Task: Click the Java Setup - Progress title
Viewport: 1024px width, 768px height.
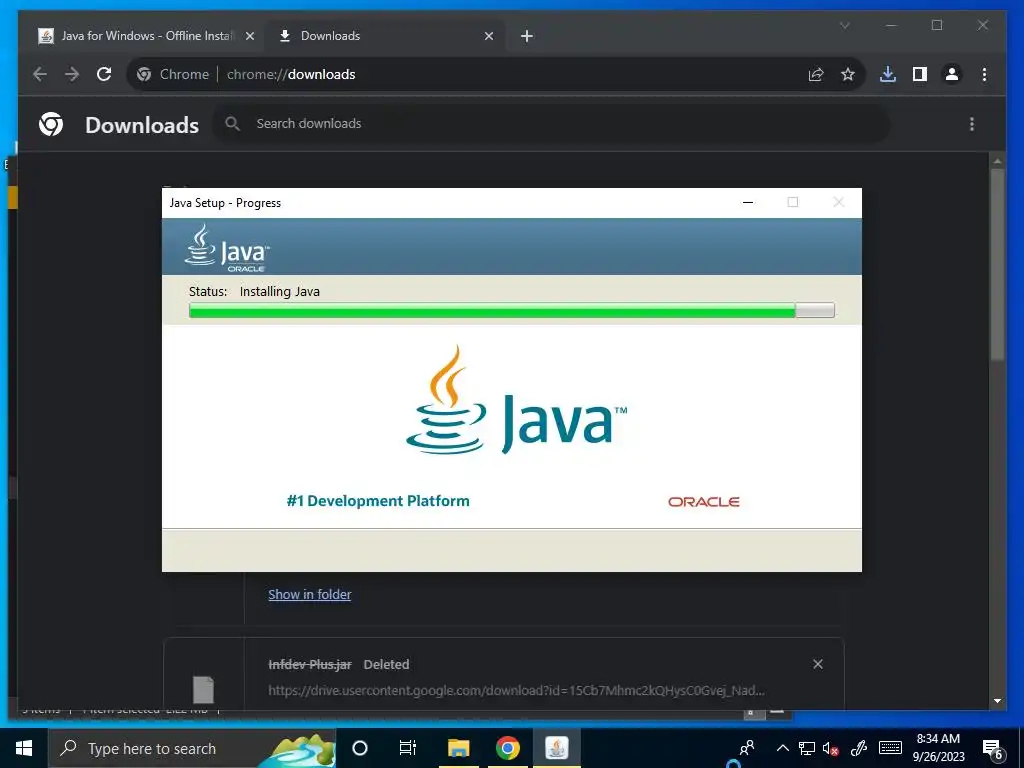Action: tap(225, 203)
